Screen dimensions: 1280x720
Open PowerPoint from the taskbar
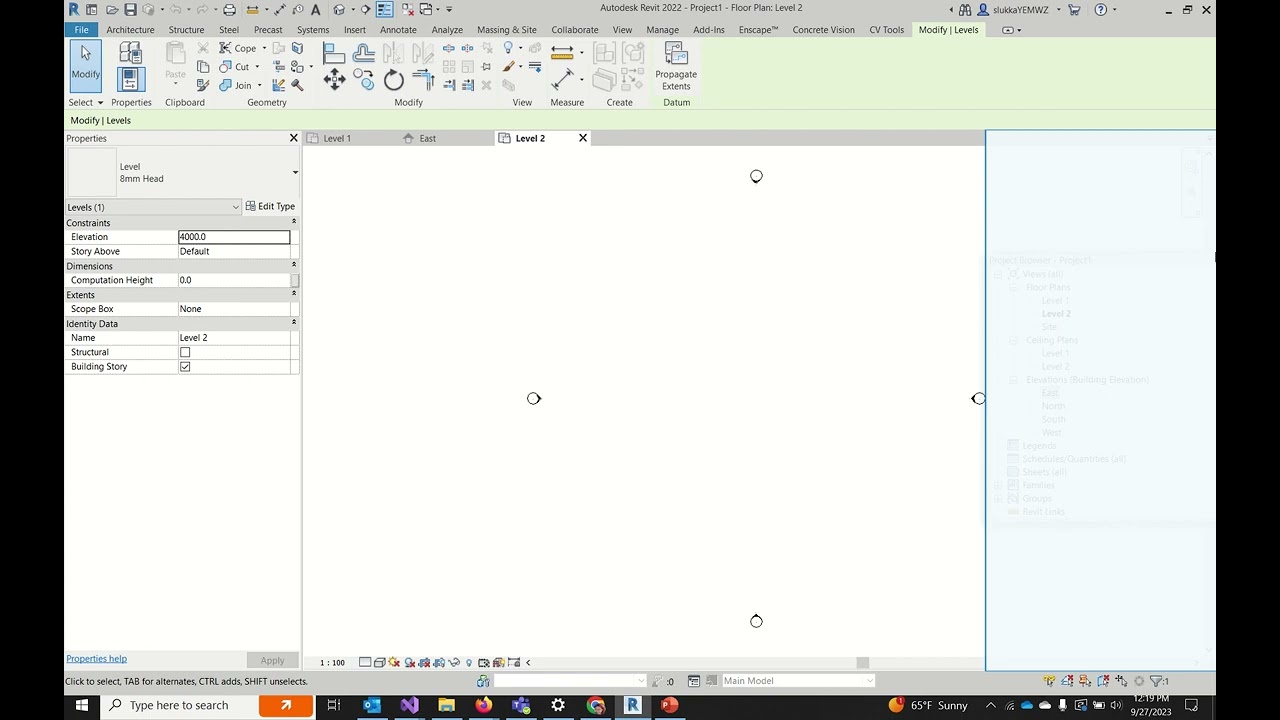[x=669, y=705]
